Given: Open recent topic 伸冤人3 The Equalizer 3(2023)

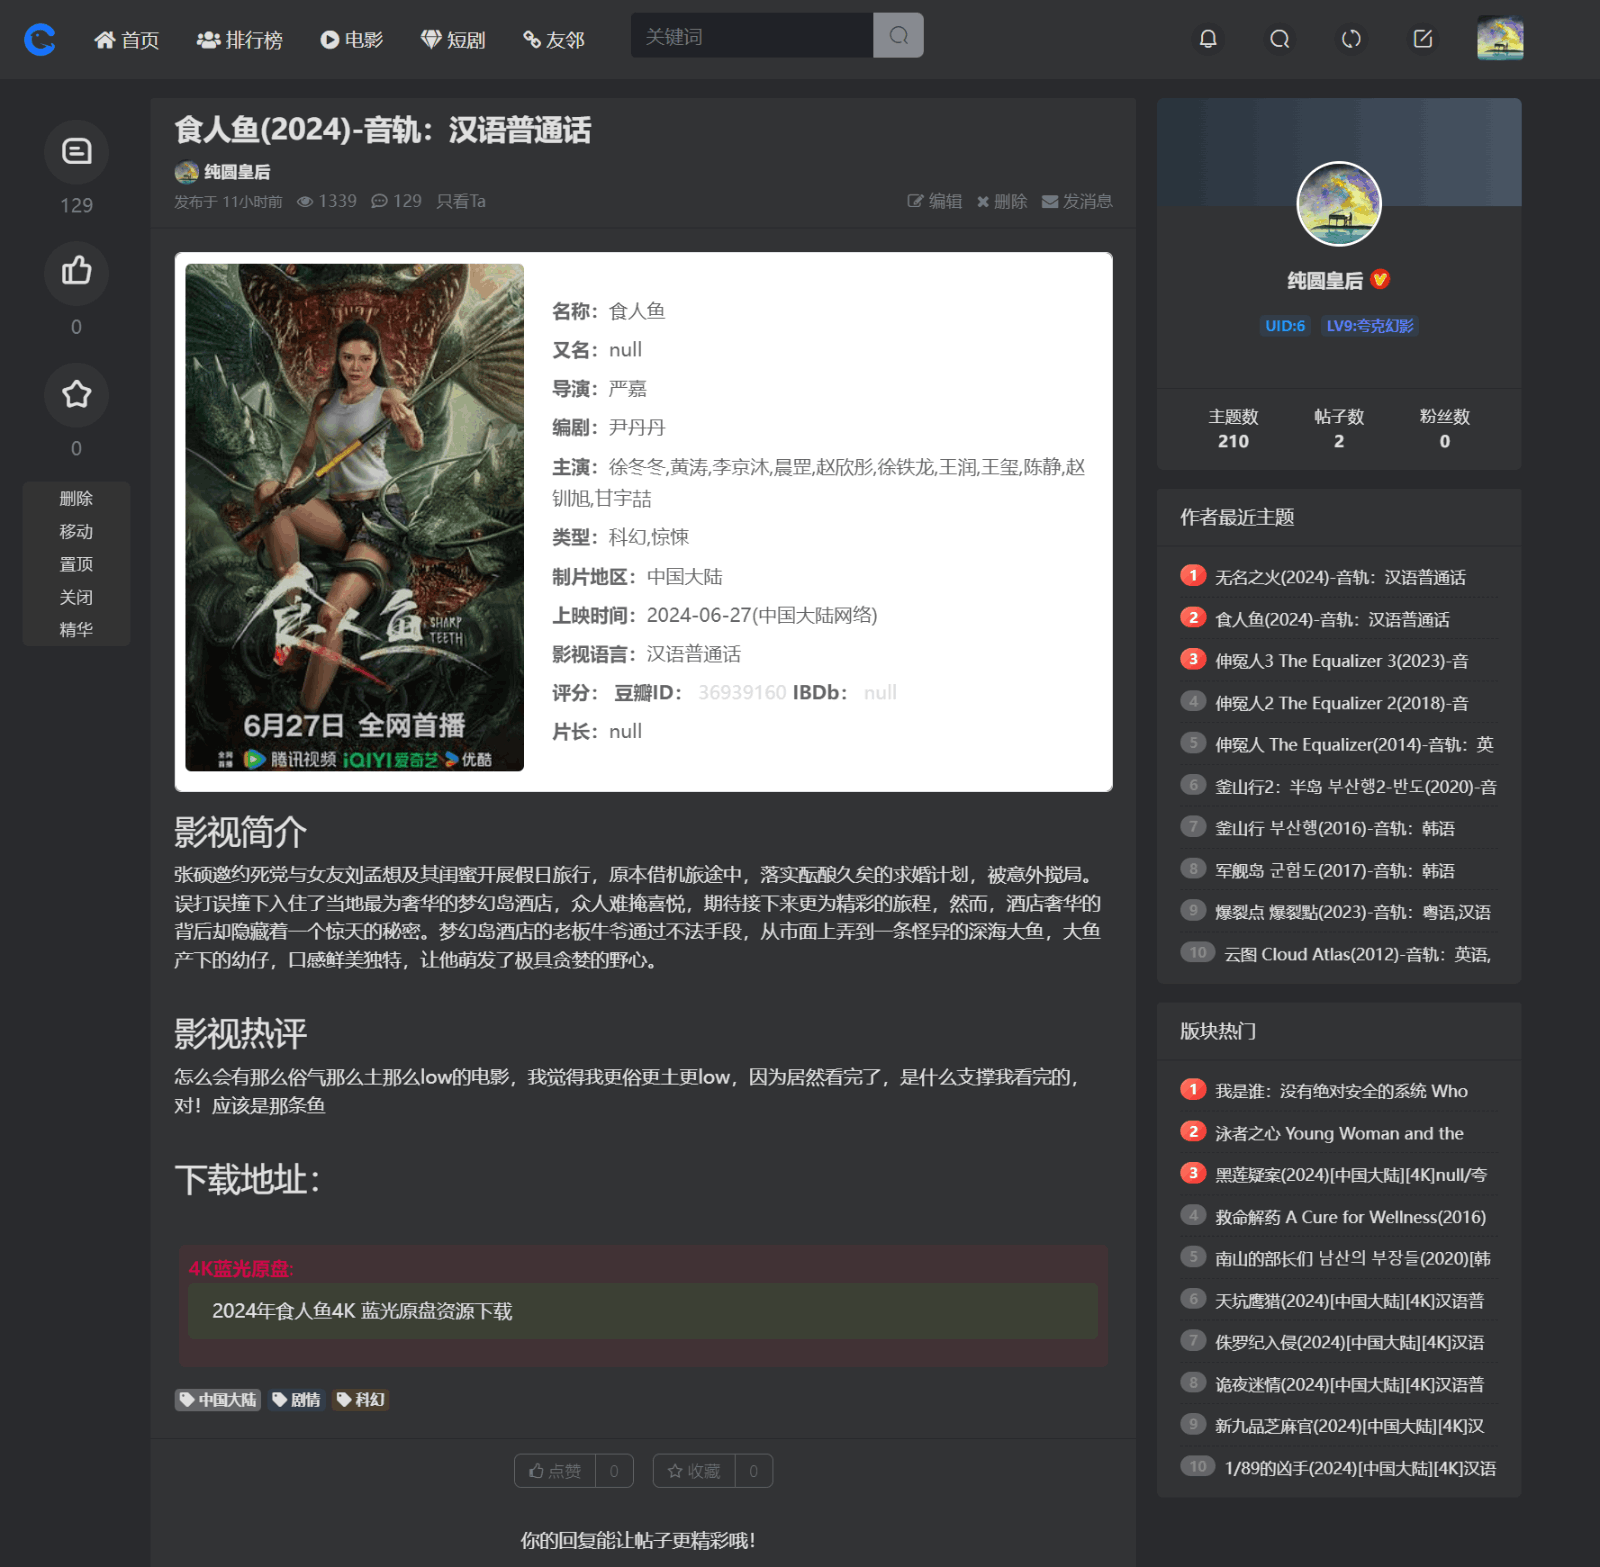Looking at the screenshot, I should point(1341,661).
